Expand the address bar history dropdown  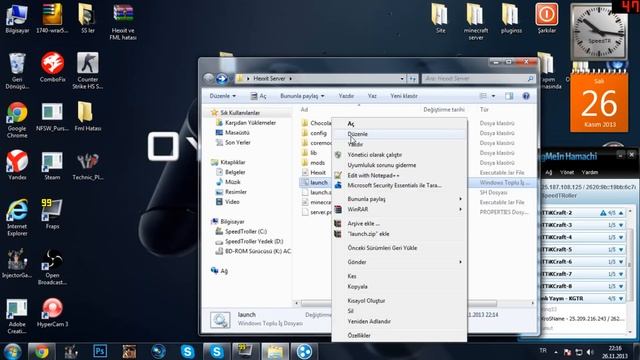point(402,78)
